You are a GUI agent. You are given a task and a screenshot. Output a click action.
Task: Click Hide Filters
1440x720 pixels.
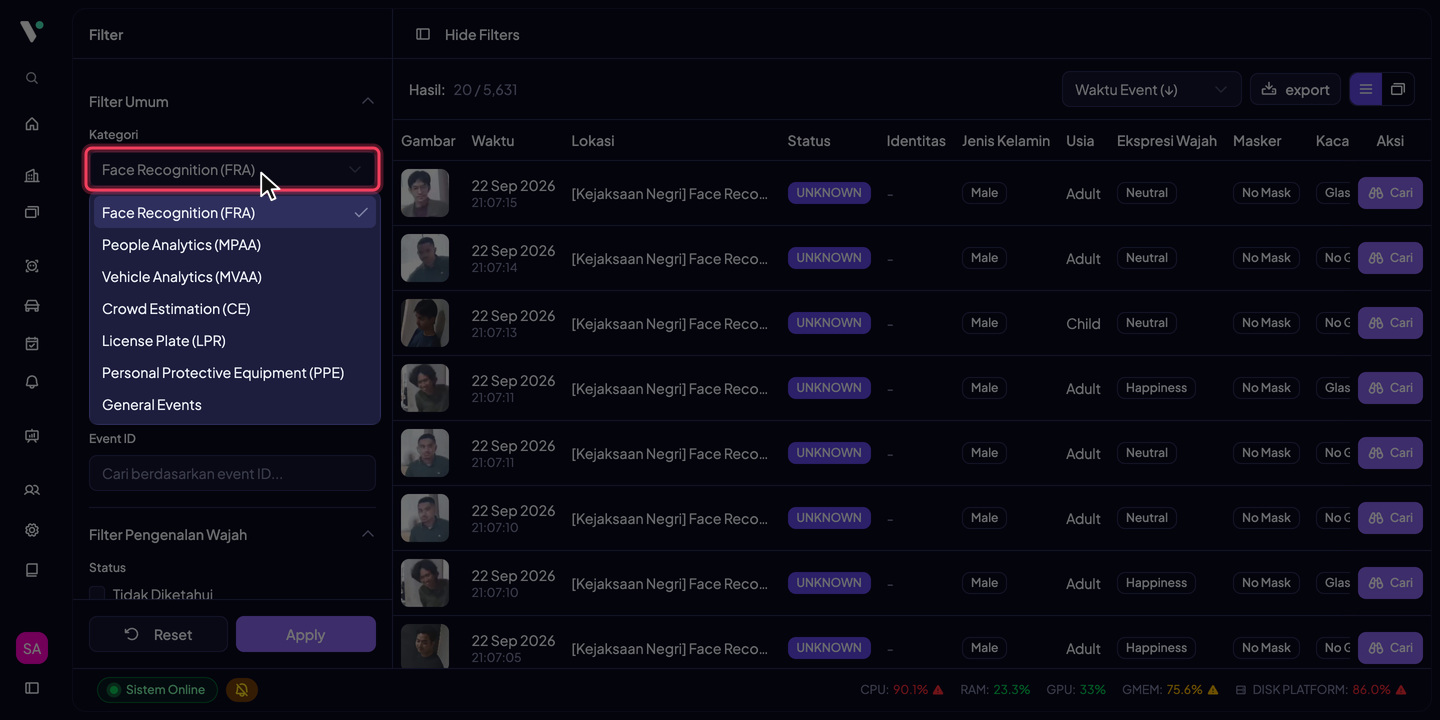click(468, 34)
